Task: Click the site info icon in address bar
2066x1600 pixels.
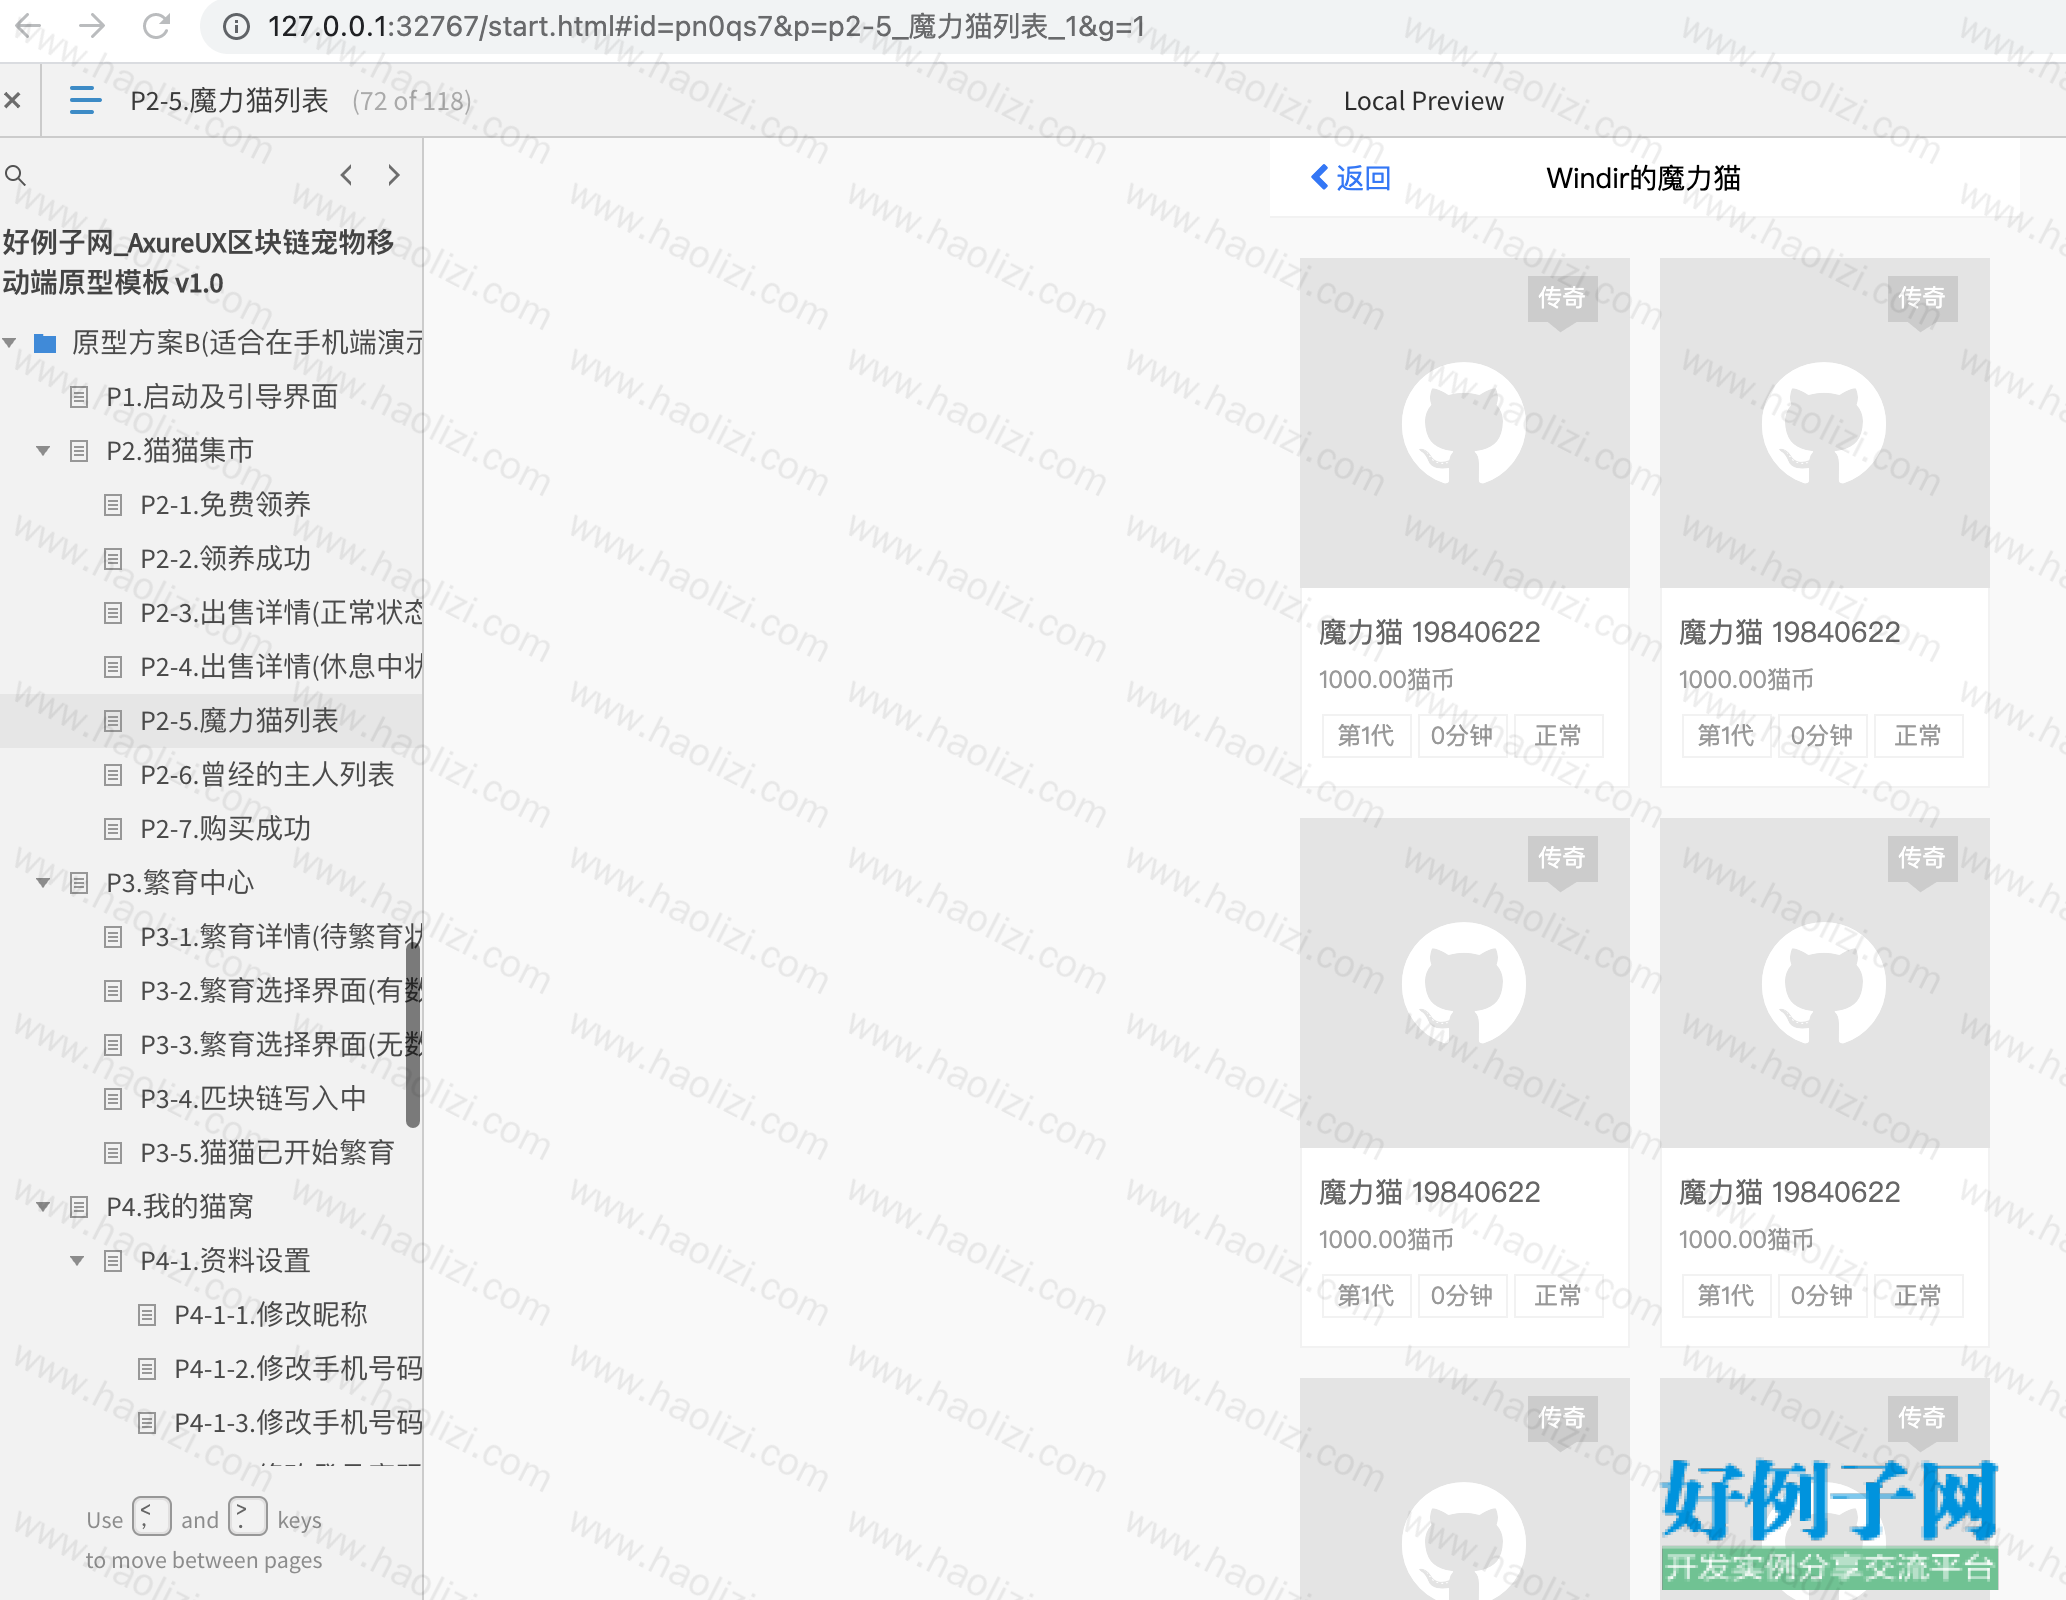Action: click(x=236, y=27)
